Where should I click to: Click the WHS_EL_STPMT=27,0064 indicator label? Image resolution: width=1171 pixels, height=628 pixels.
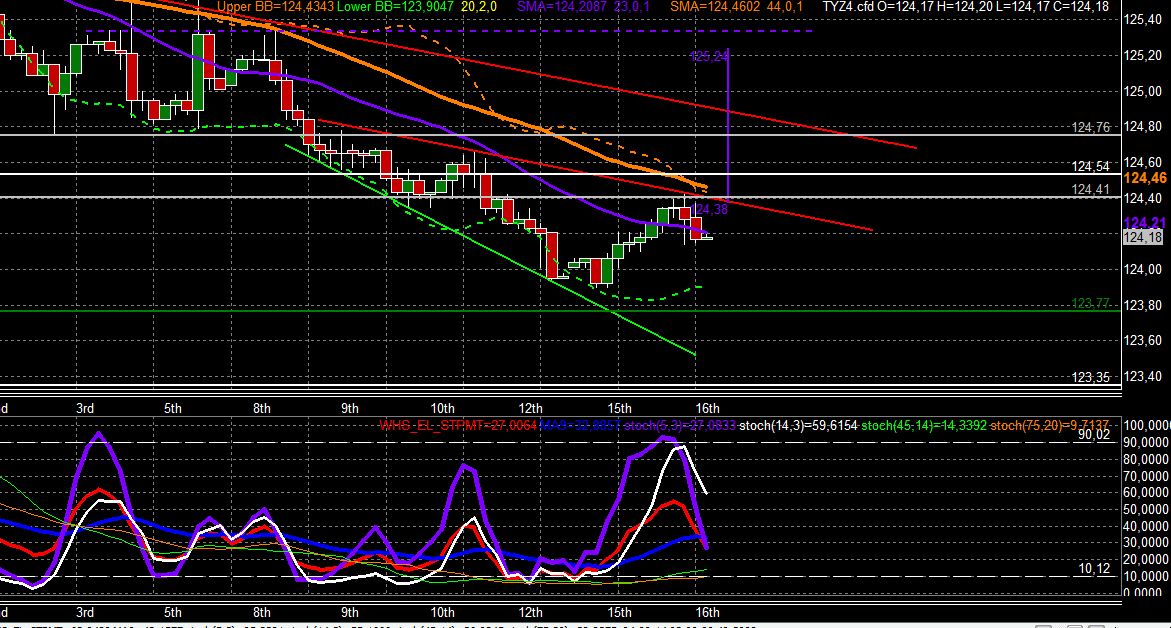[x=458, y=426]
